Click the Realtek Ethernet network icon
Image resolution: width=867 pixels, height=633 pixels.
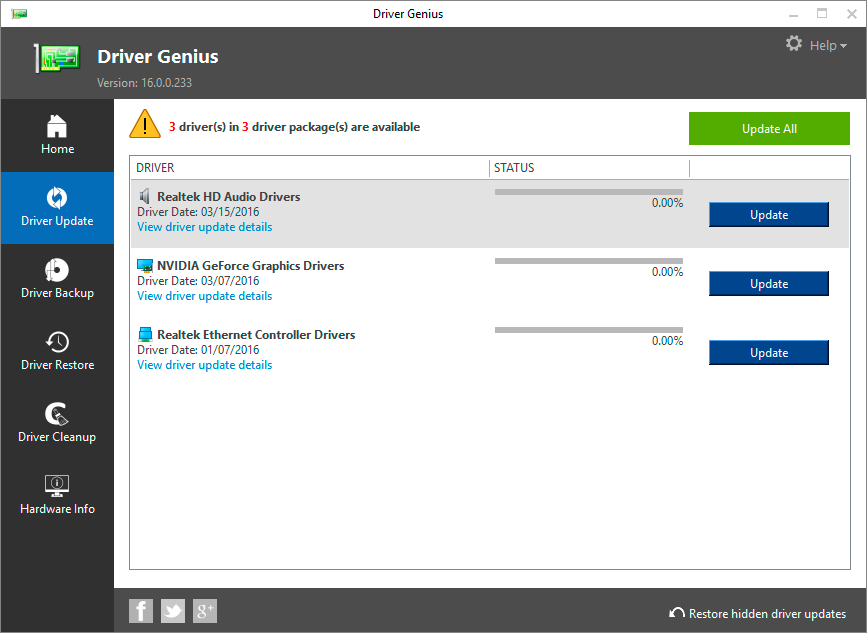tap(145, 334)
